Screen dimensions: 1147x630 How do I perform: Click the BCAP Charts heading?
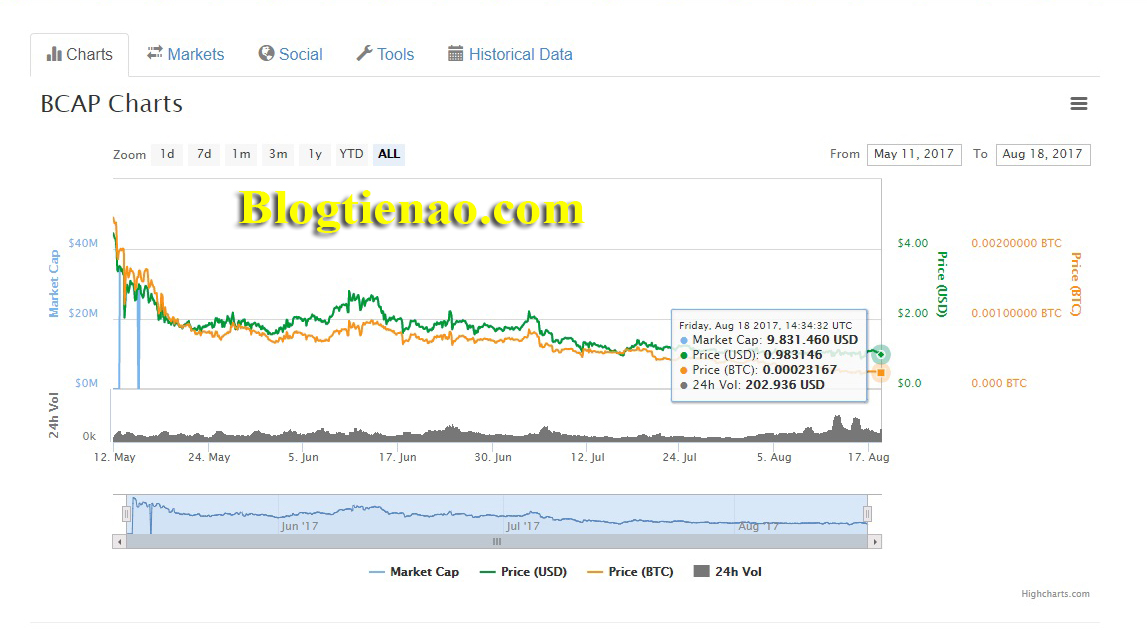coord(112,104)
